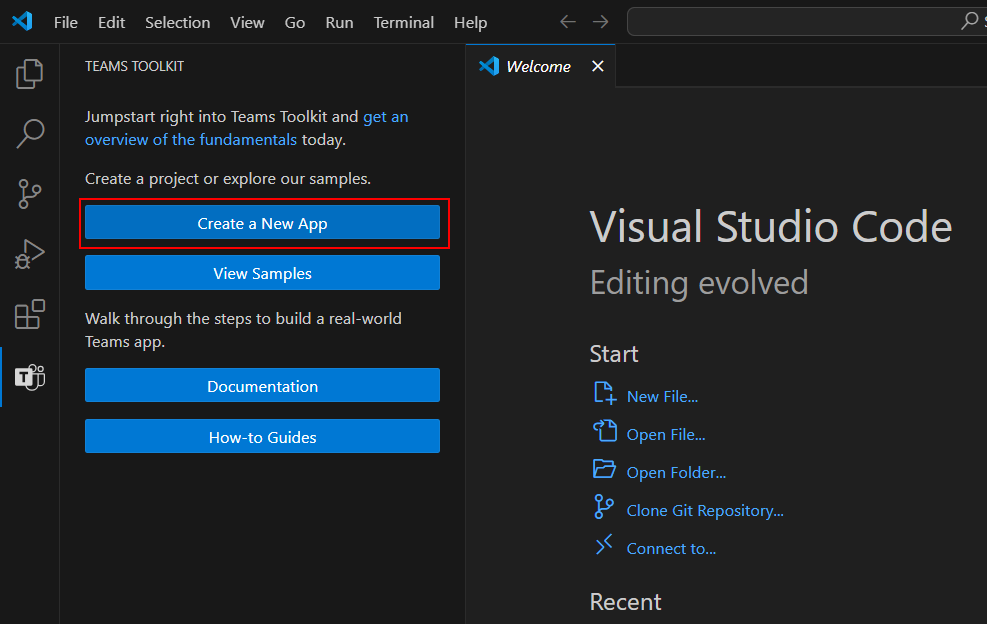Open the Explorer view in the activity bar
Image resolution: width=987 pixels, height=624 pixels.
(29, 73)
